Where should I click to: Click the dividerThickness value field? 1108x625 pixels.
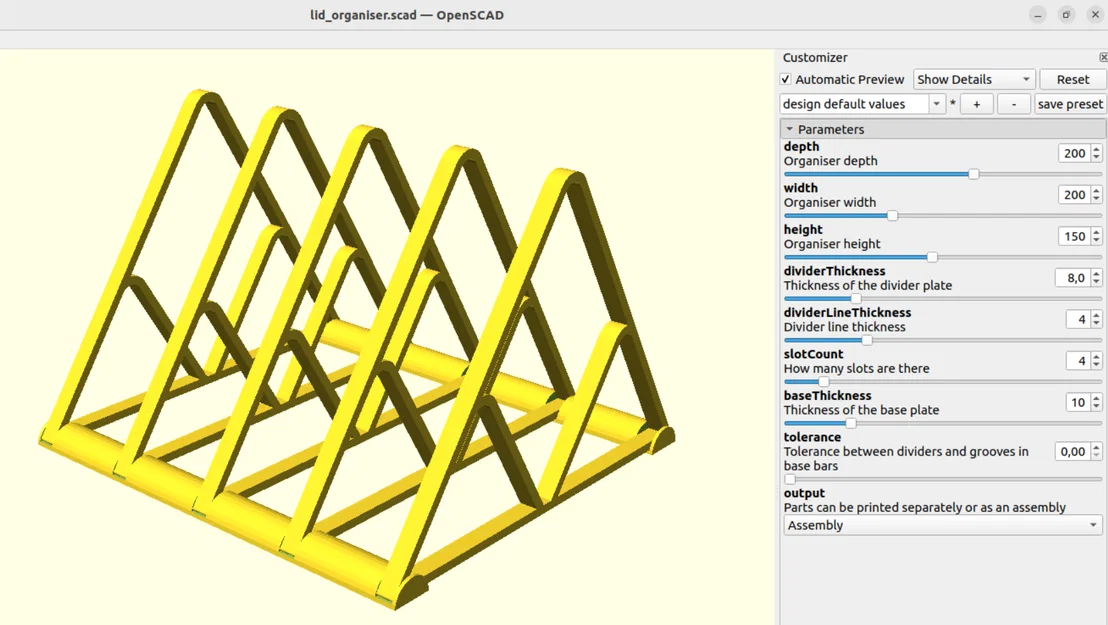(1073, 279)
